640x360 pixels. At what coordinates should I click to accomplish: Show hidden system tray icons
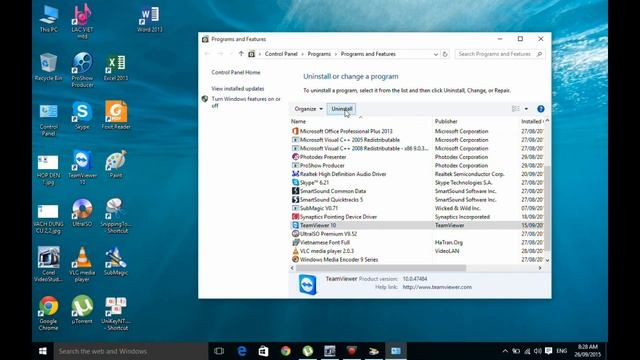(x=505, y=351)
